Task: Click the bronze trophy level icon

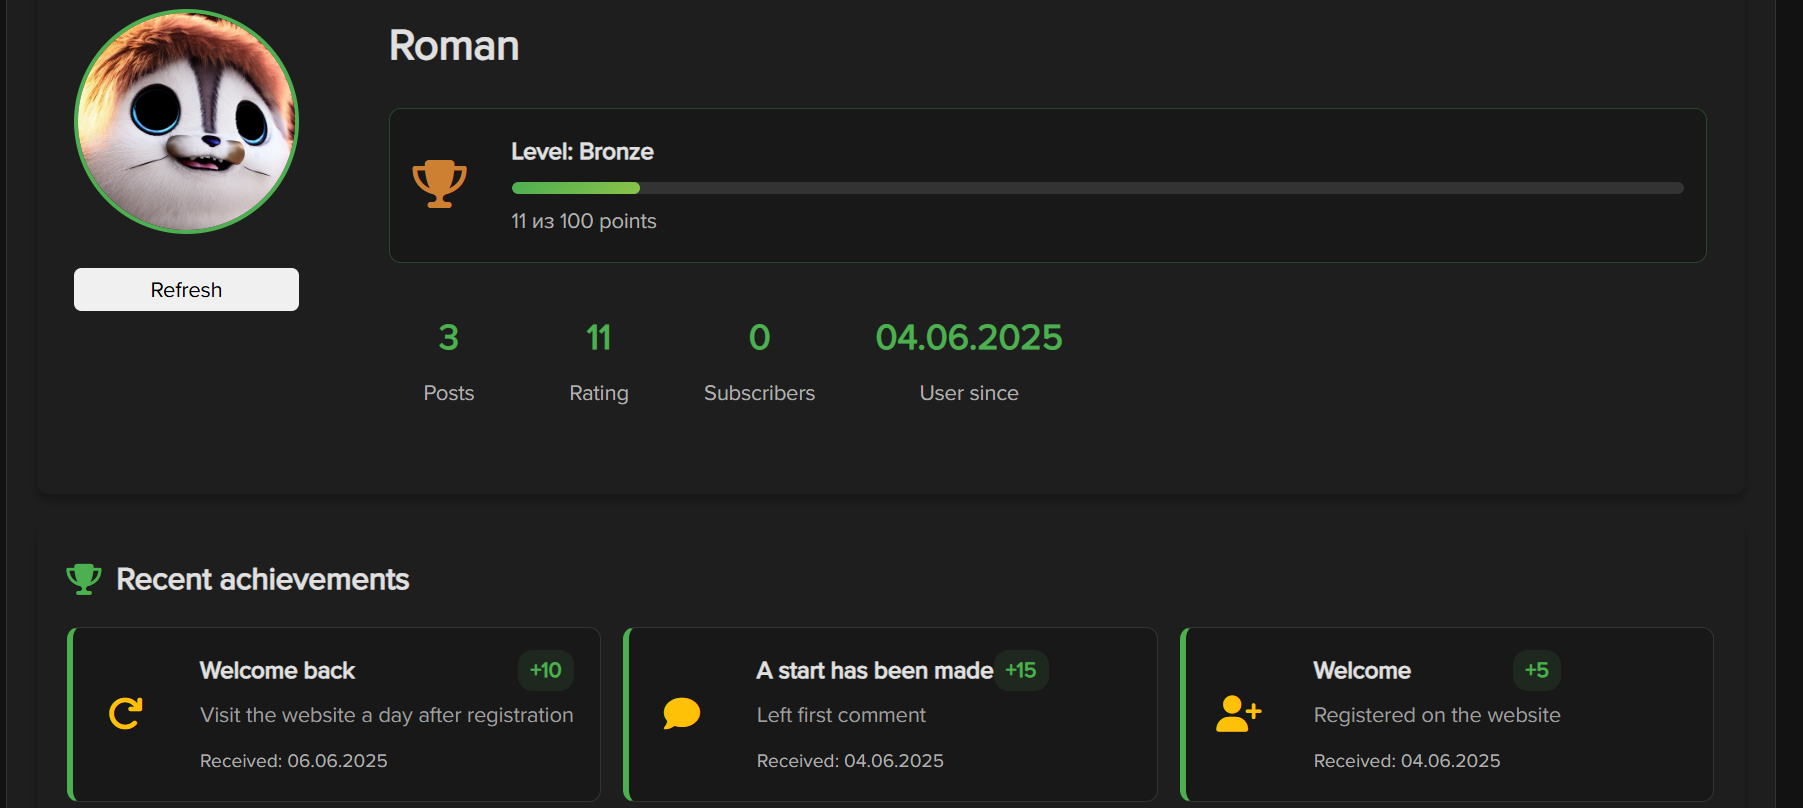Action: click(x=440, y=184)
